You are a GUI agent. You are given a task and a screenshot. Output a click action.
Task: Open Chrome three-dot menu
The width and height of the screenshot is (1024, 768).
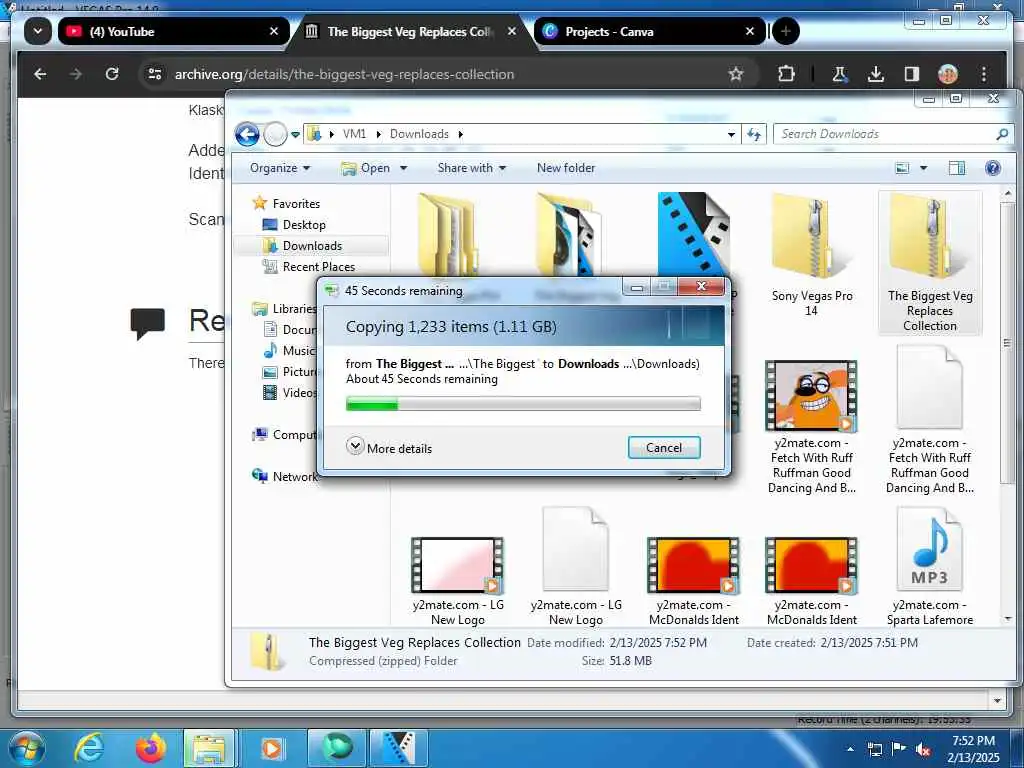[984, 74]
